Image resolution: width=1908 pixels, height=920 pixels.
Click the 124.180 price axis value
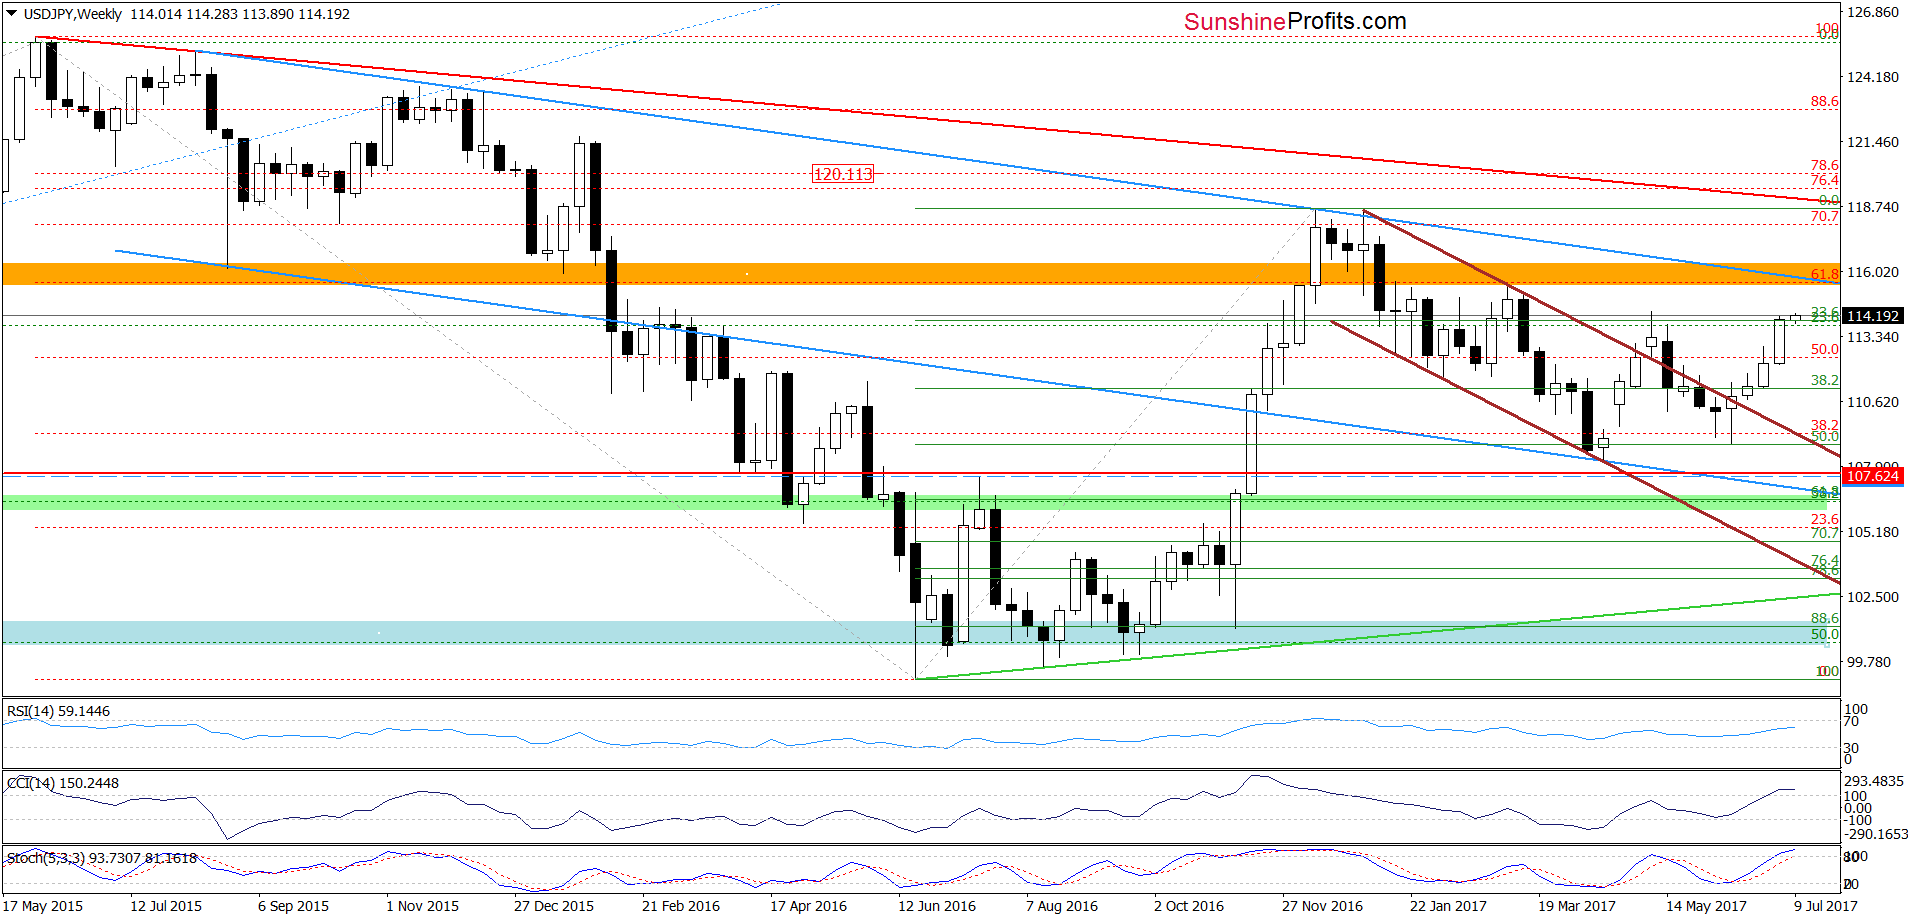pyautogui.click(x=1872, y=77)
